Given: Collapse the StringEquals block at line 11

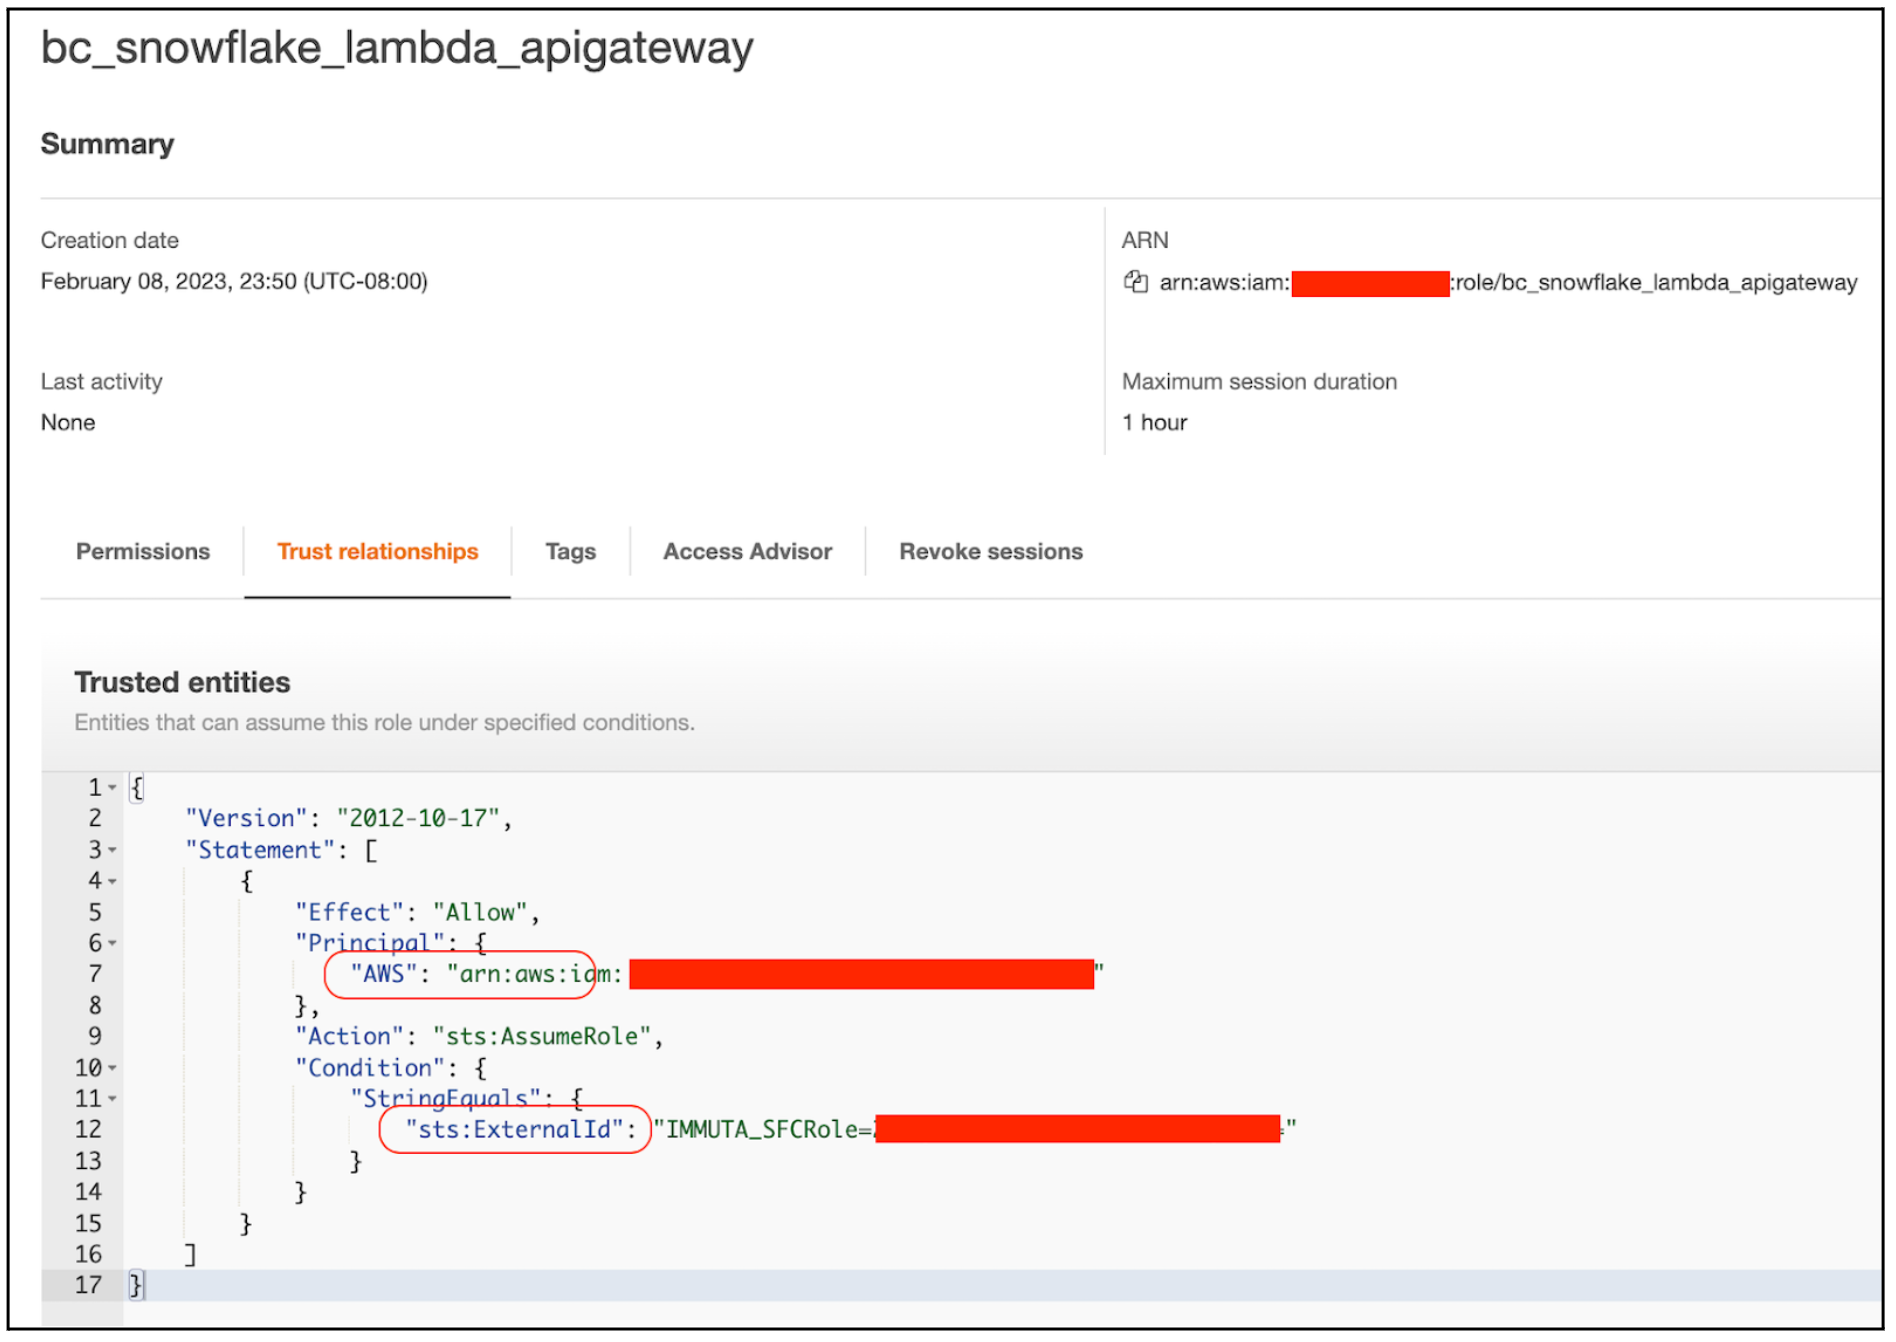Looking at the screenshot, I should pyautogui.click(x=113, y=1099).
